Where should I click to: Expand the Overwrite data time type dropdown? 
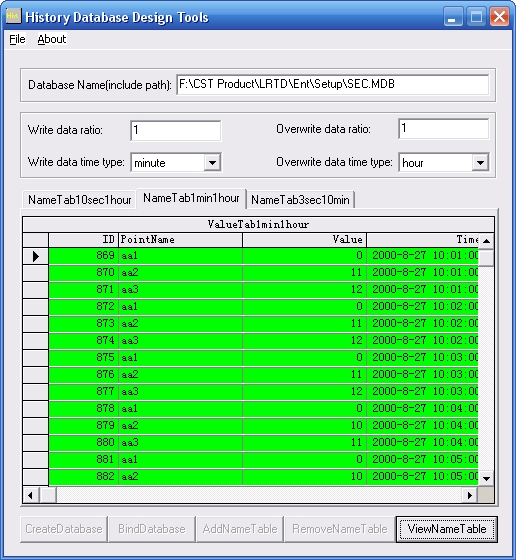click(x=480, y=163)
